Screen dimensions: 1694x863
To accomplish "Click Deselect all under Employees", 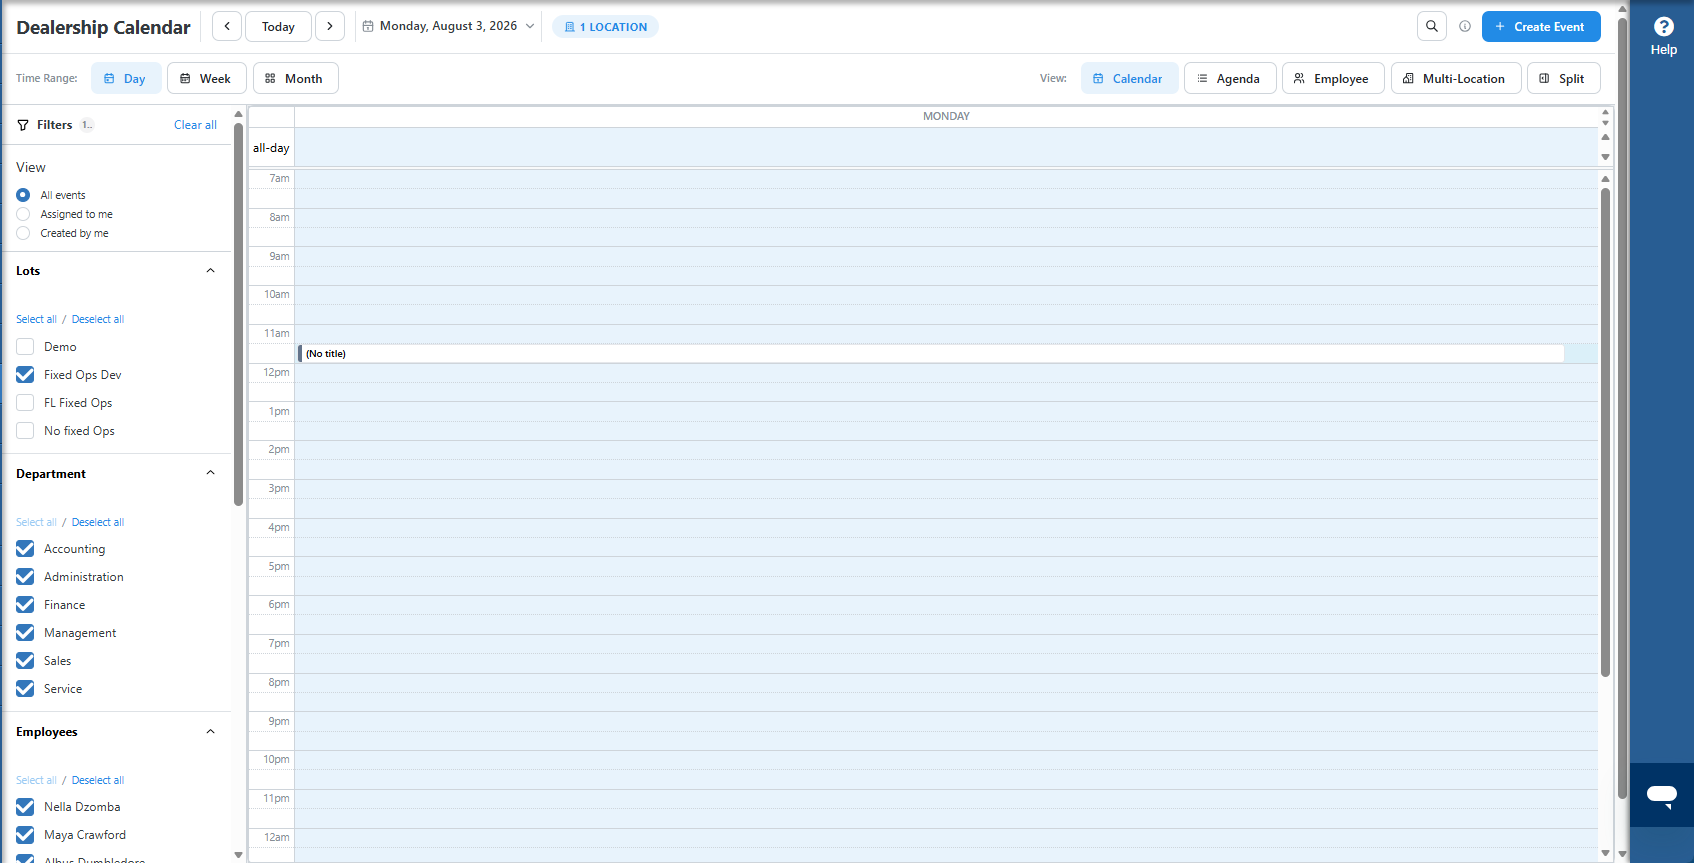I will coord(98,780).
